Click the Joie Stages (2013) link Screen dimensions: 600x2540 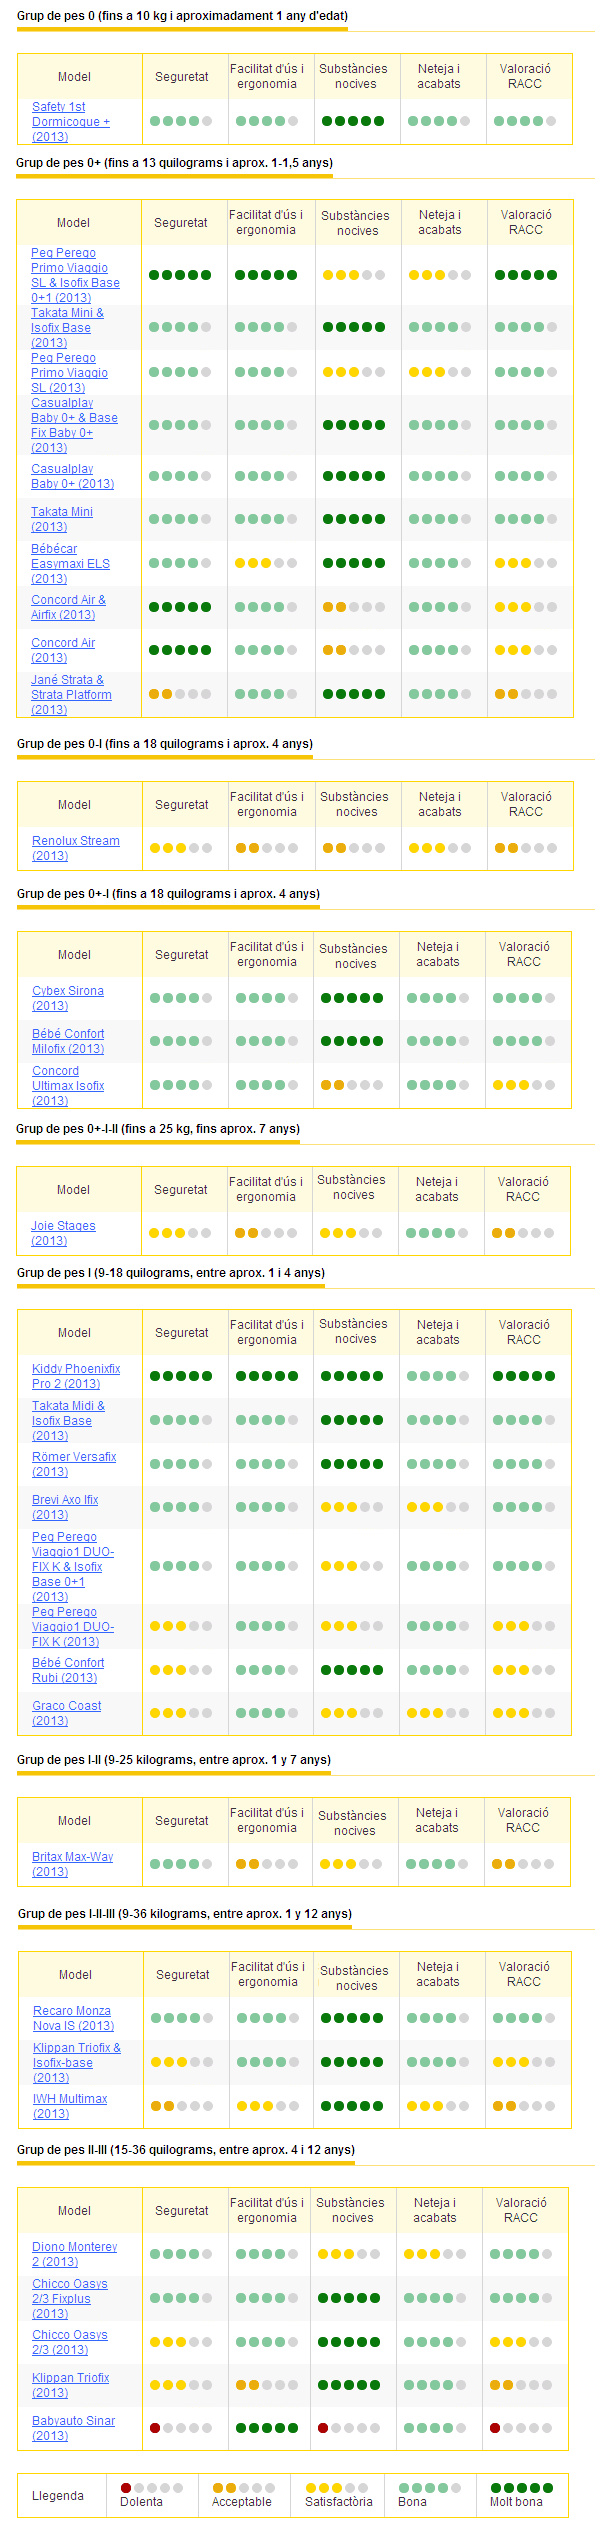click(x=64, y=1233)
